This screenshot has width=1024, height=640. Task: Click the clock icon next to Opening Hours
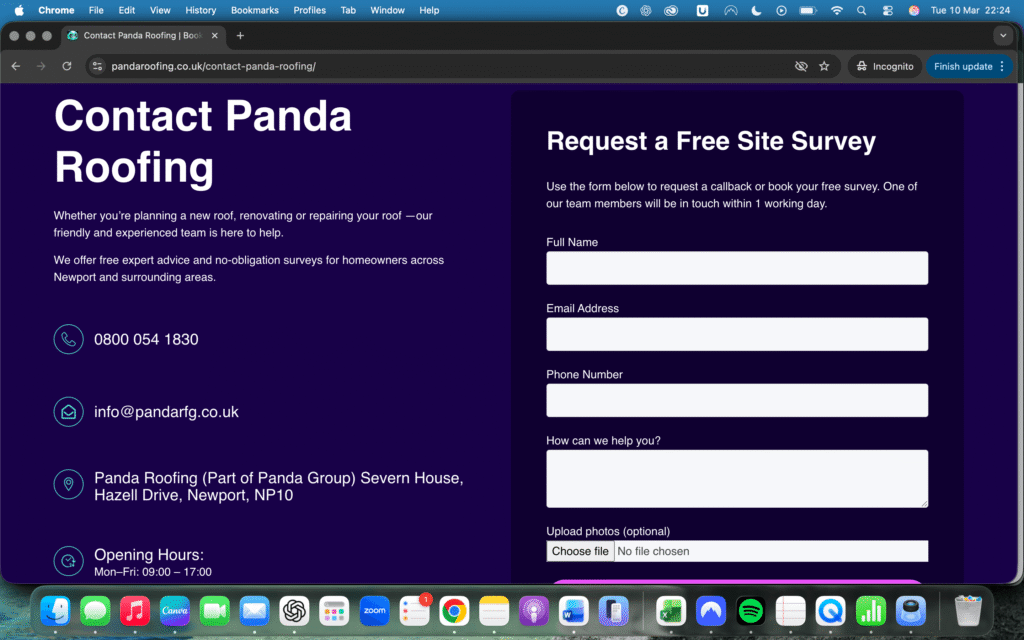click(x=68, y=561)
